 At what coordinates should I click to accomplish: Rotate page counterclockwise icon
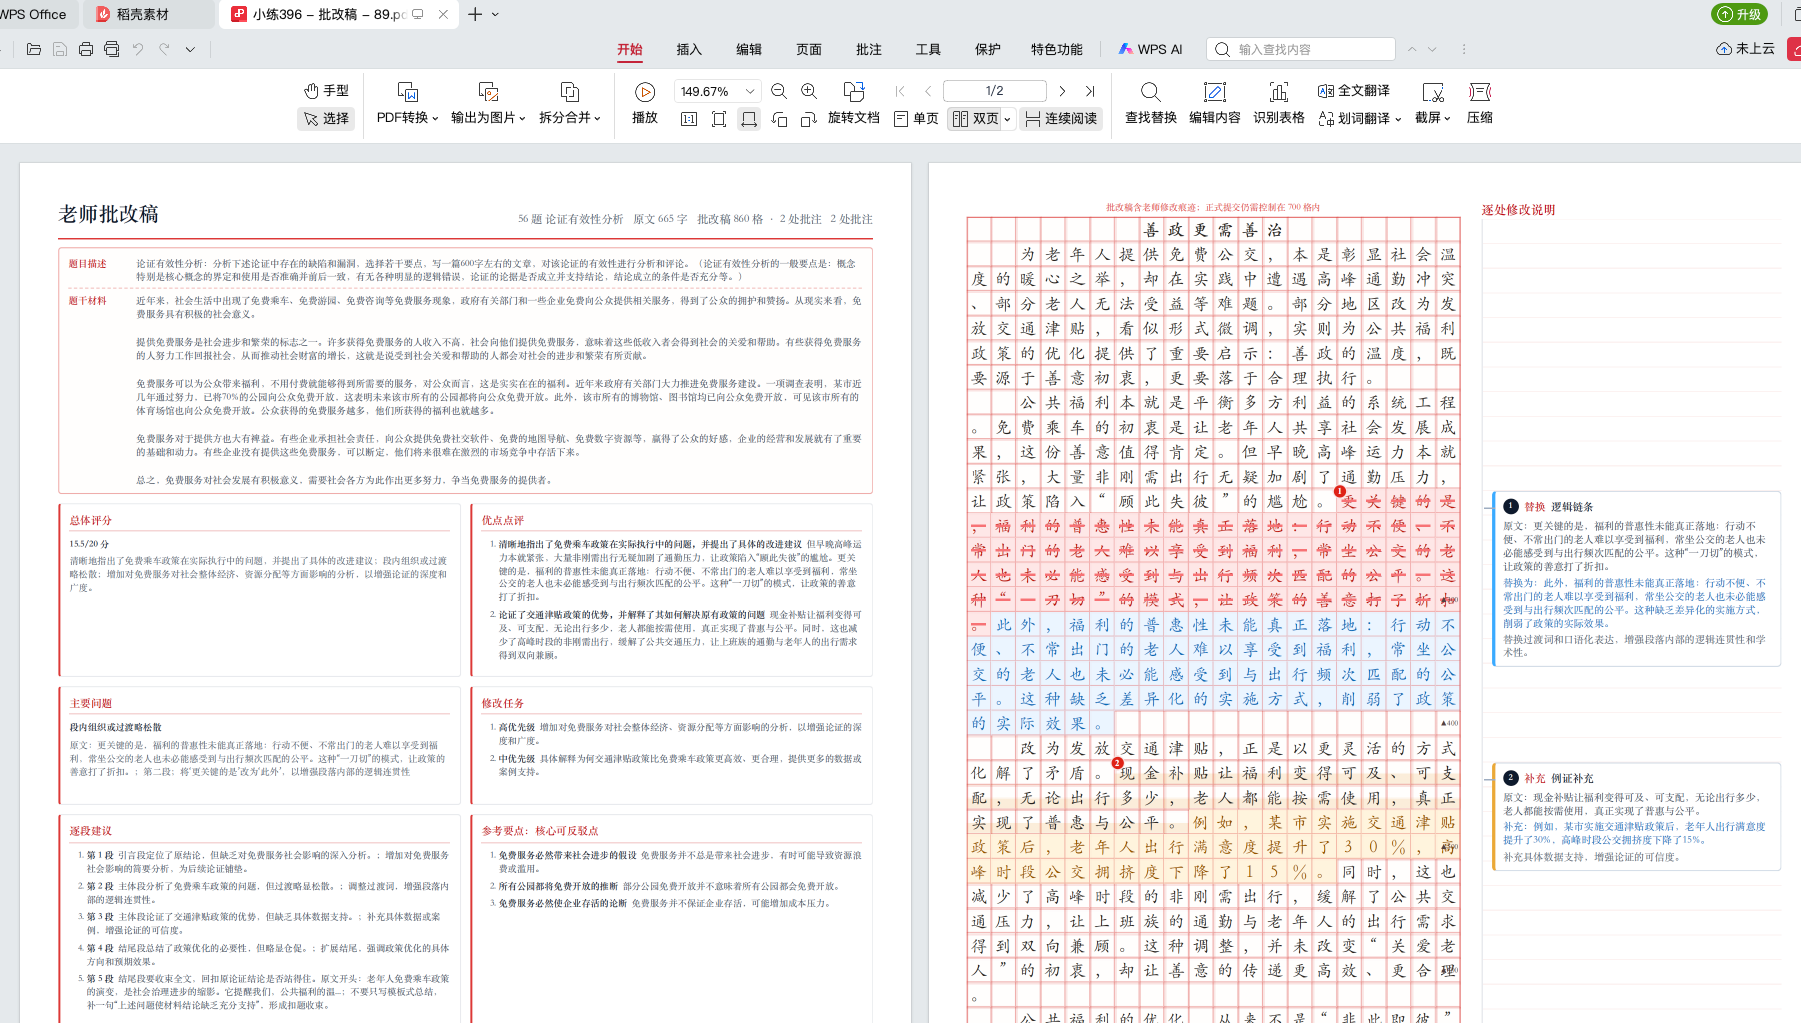[779, 119]
